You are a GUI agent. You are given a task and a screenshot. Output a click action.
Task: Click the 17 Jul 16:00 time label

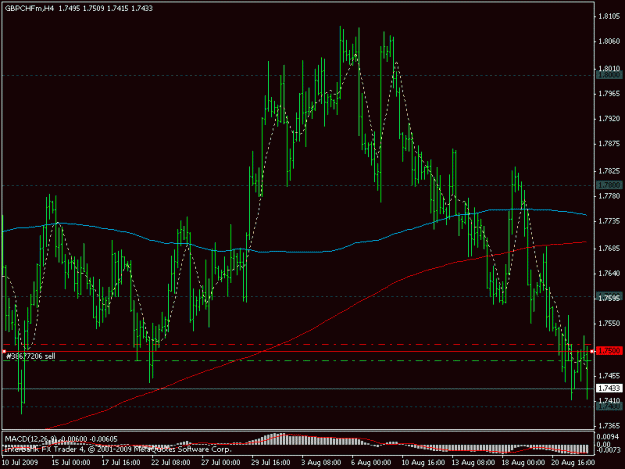[x=121, y=462]
